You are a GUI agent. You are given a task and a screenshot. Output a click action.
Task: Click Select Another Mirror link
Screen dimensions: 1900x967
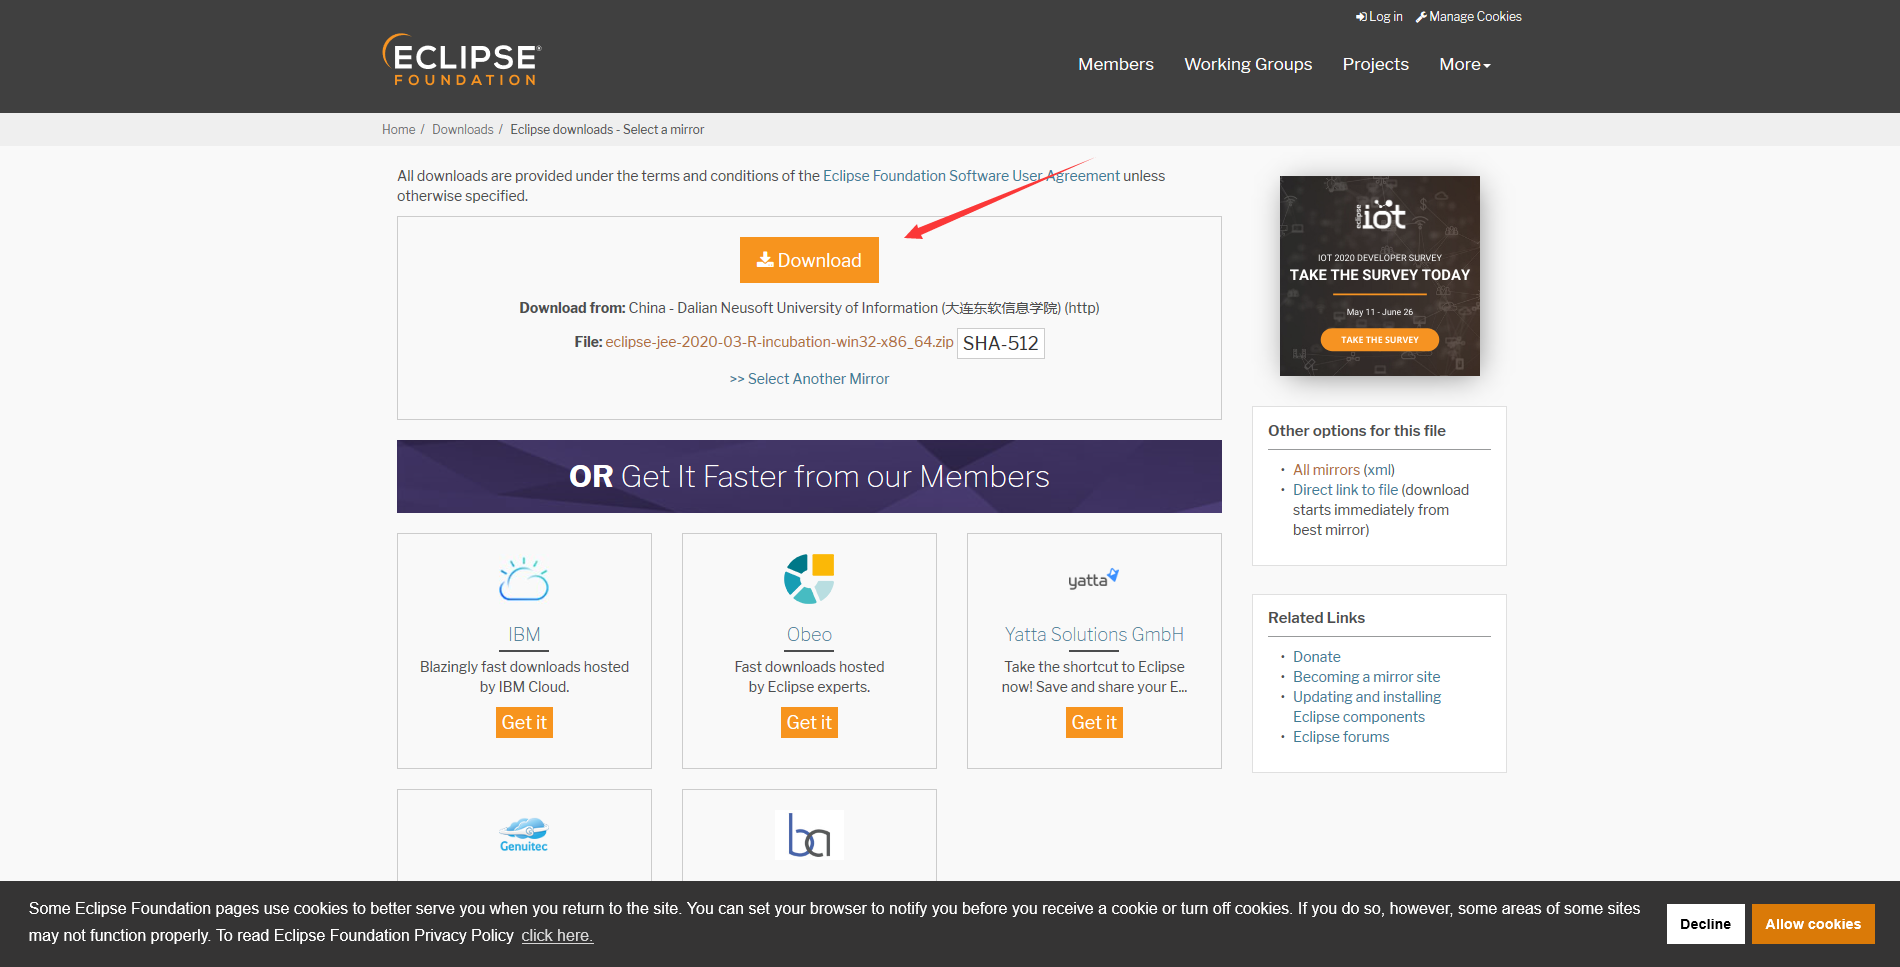tap(809, 379)
